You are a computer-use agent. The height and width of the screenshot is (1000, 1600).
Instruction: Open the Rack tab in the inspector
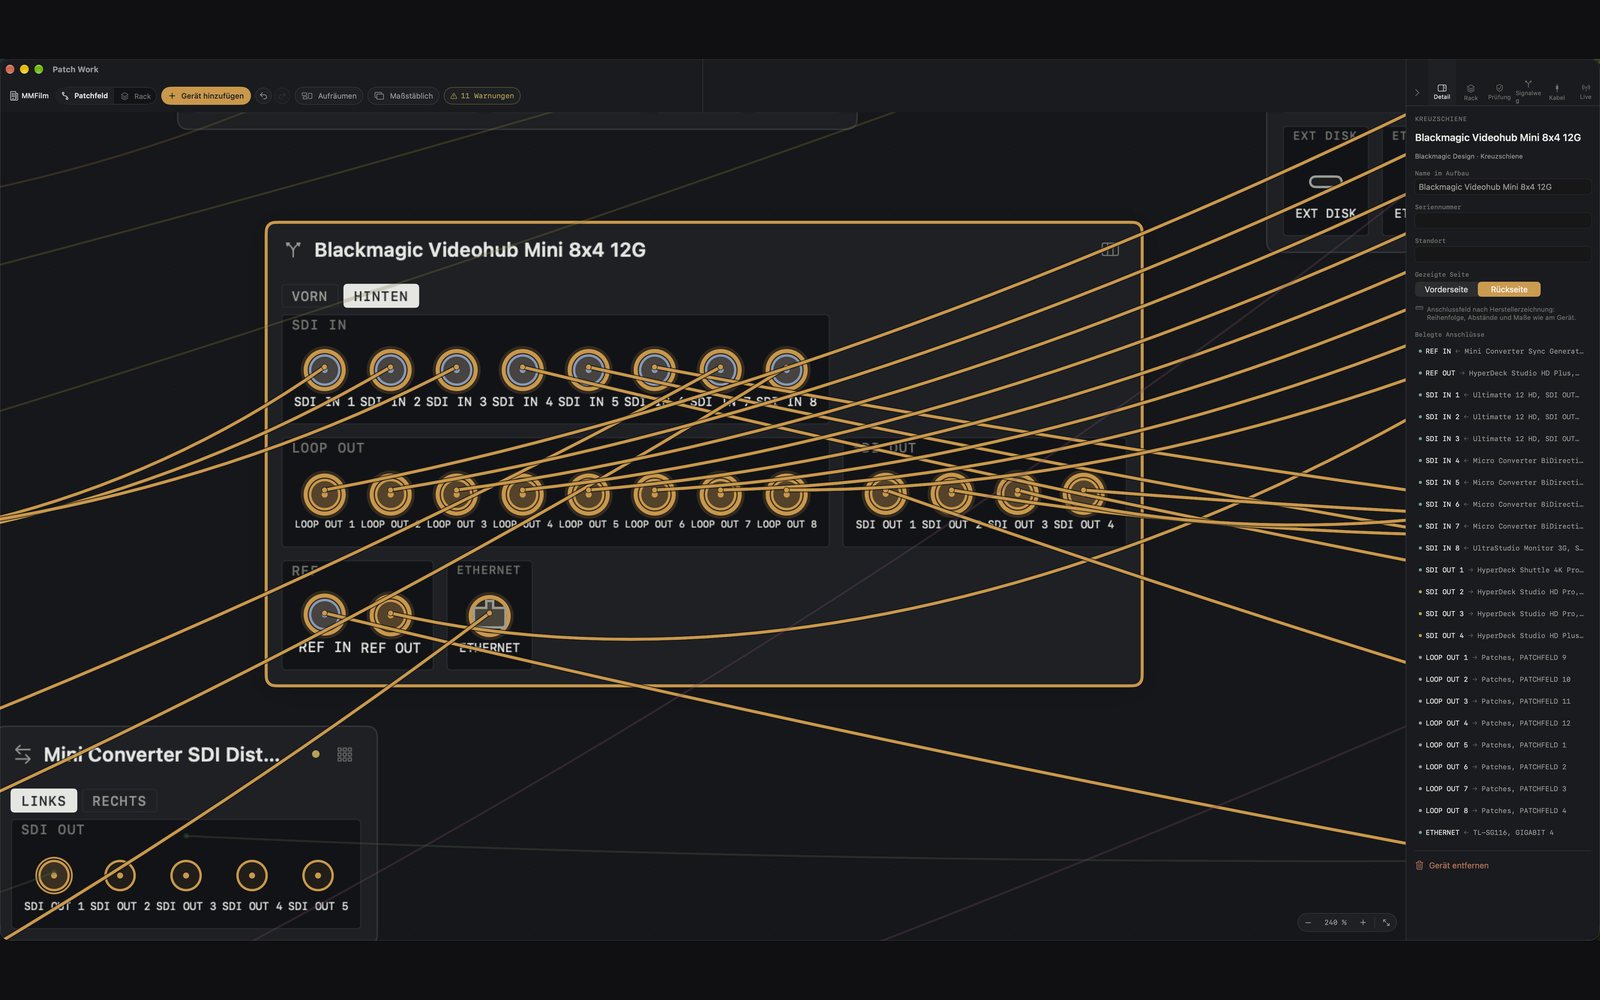click(1471, 92)
